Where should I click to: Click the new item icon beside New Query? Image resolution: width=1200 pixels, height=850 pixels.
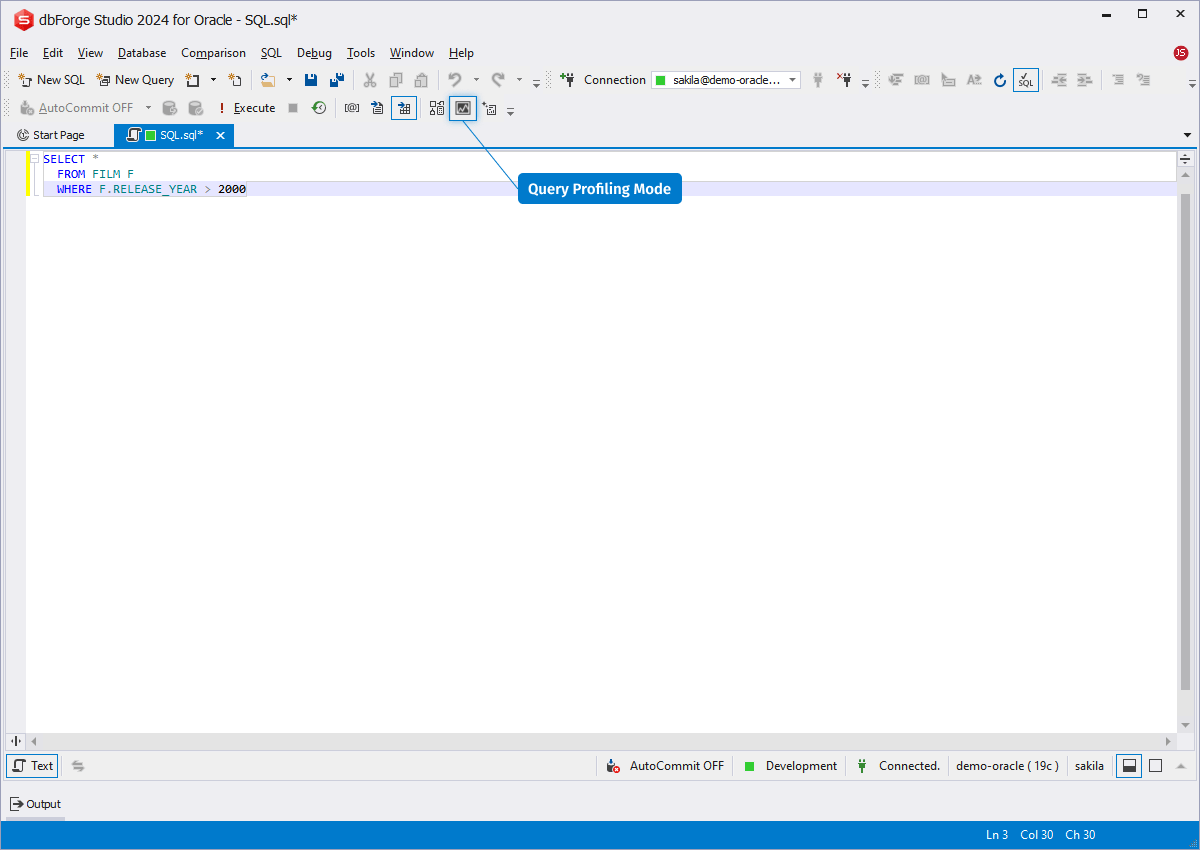tap(193, 80)
